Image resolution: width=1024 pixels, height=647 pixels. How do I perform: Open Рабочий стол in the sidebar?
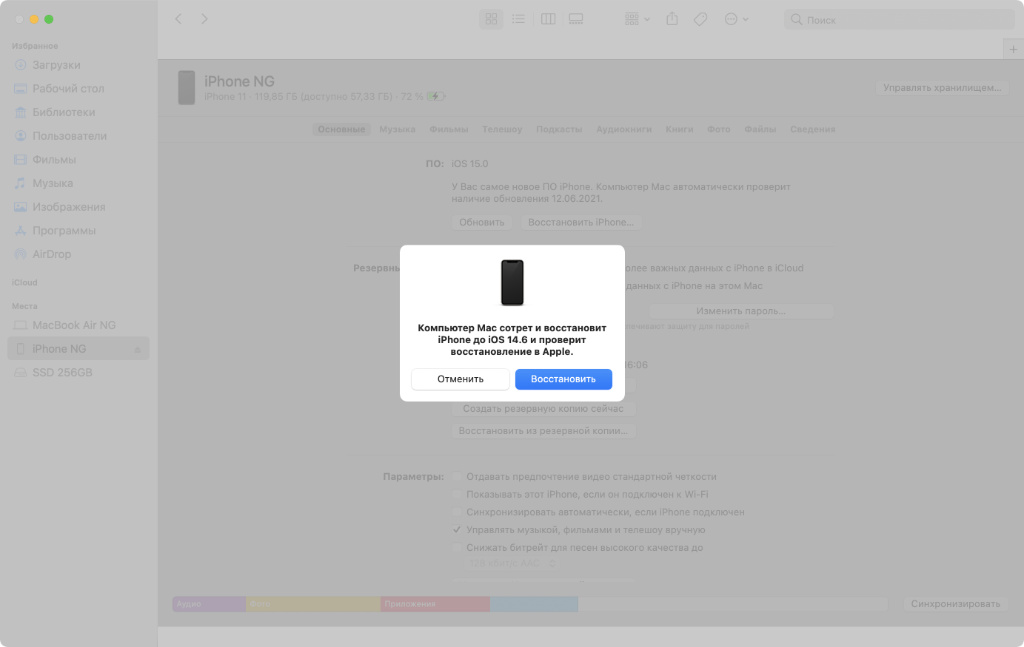click(x=68, y=88)
